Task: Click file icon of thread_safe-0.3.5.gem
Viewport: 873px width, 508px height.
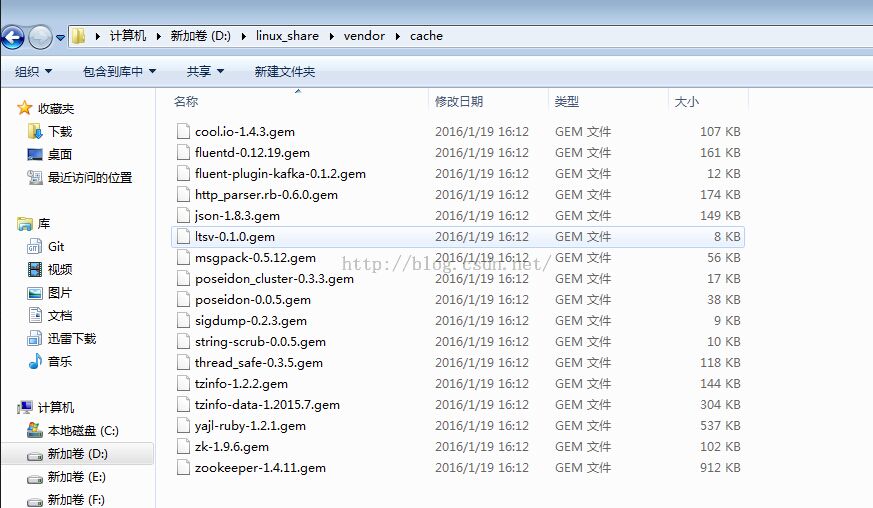Action: pos(183,363)
